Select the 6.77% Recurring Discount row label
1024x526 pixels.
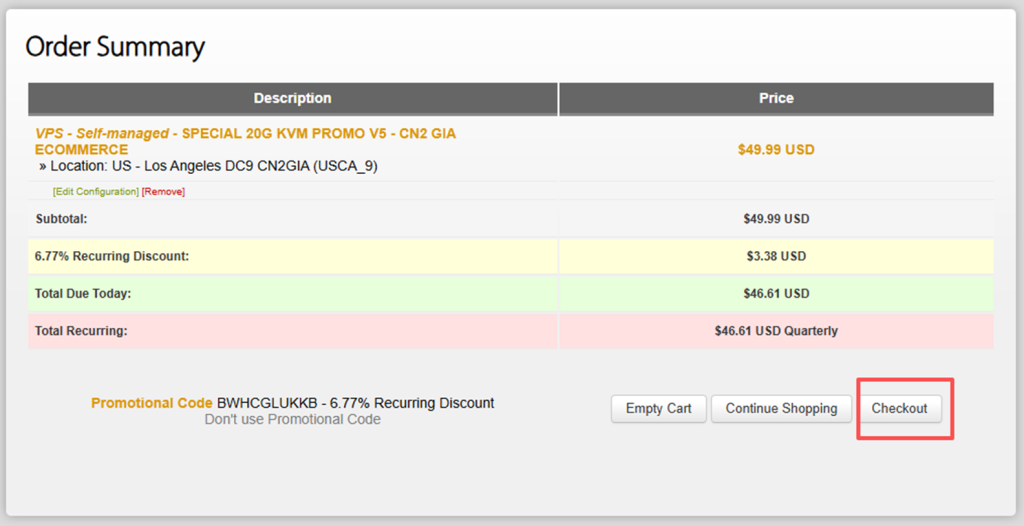[x=112, y=256]
